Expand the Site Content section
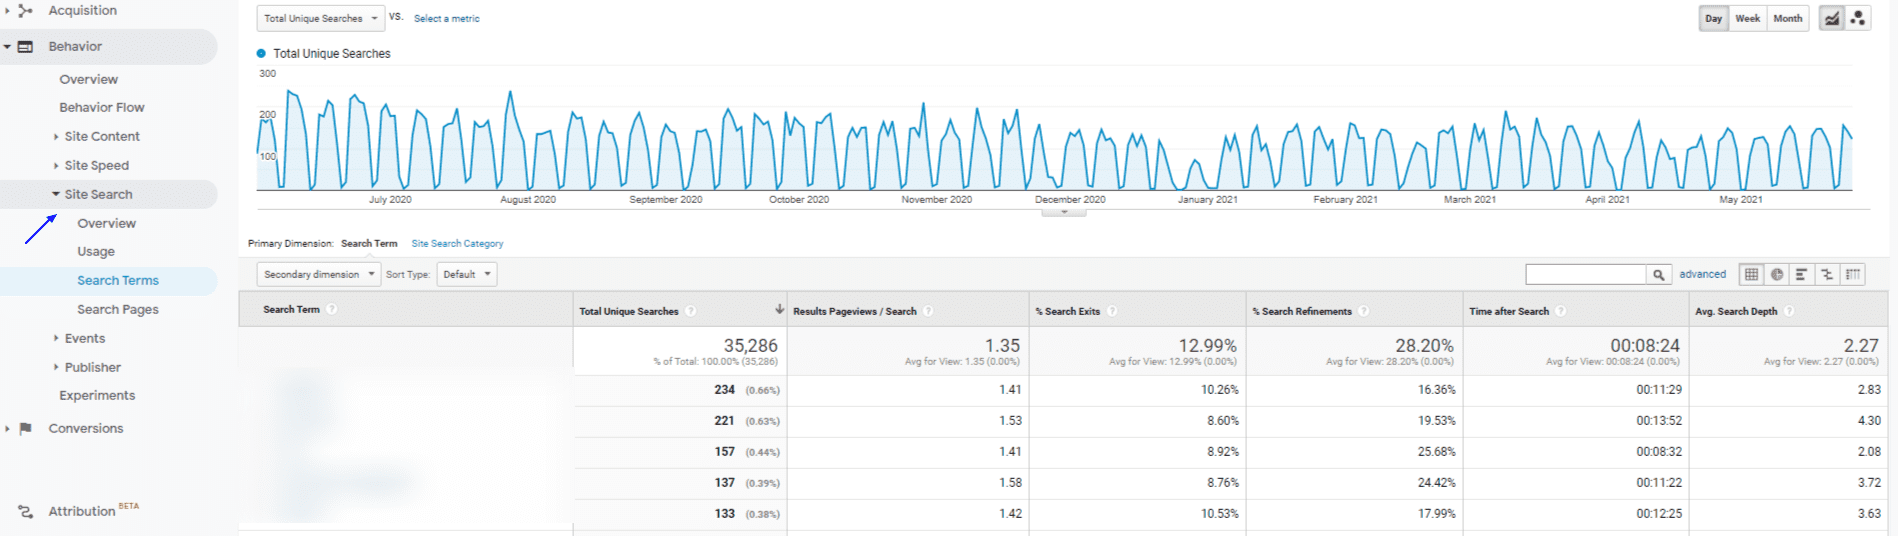Viewport: 1898px width, 536px height. coord(101,136)
